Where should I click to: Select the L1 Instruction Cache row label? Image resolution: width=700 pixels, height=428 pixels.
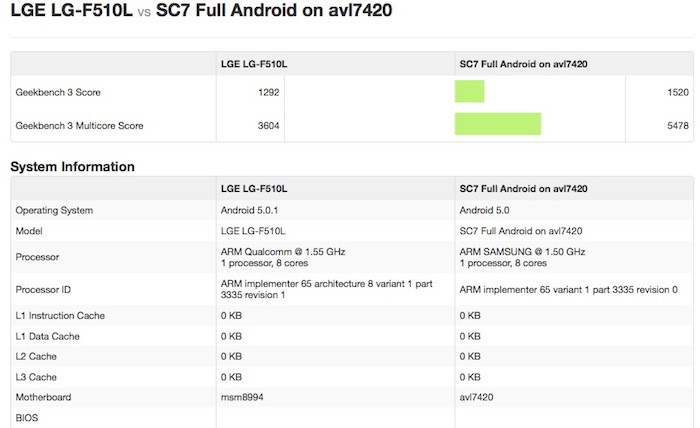(x=60, y=316)
